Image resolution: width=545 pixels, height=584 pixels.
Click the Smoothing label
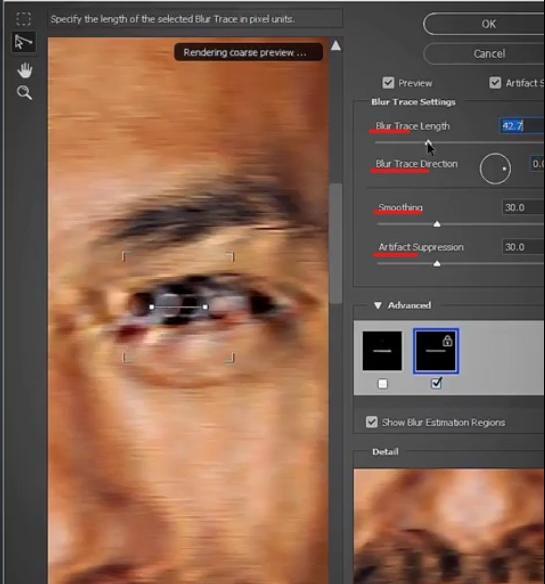(400, 207)
